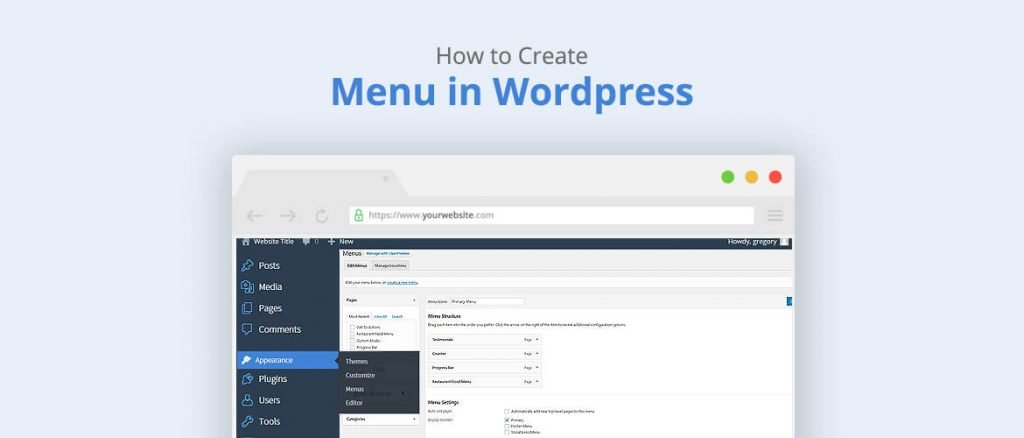The width and height of the screenshot is (1024, 438).
Task: Click the browser back arrow
Action: click(254, 216)
